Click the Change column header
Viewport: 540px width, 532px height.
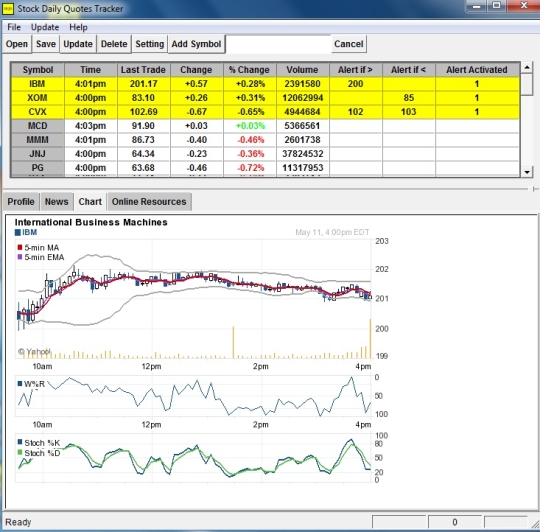click(196, 70)
